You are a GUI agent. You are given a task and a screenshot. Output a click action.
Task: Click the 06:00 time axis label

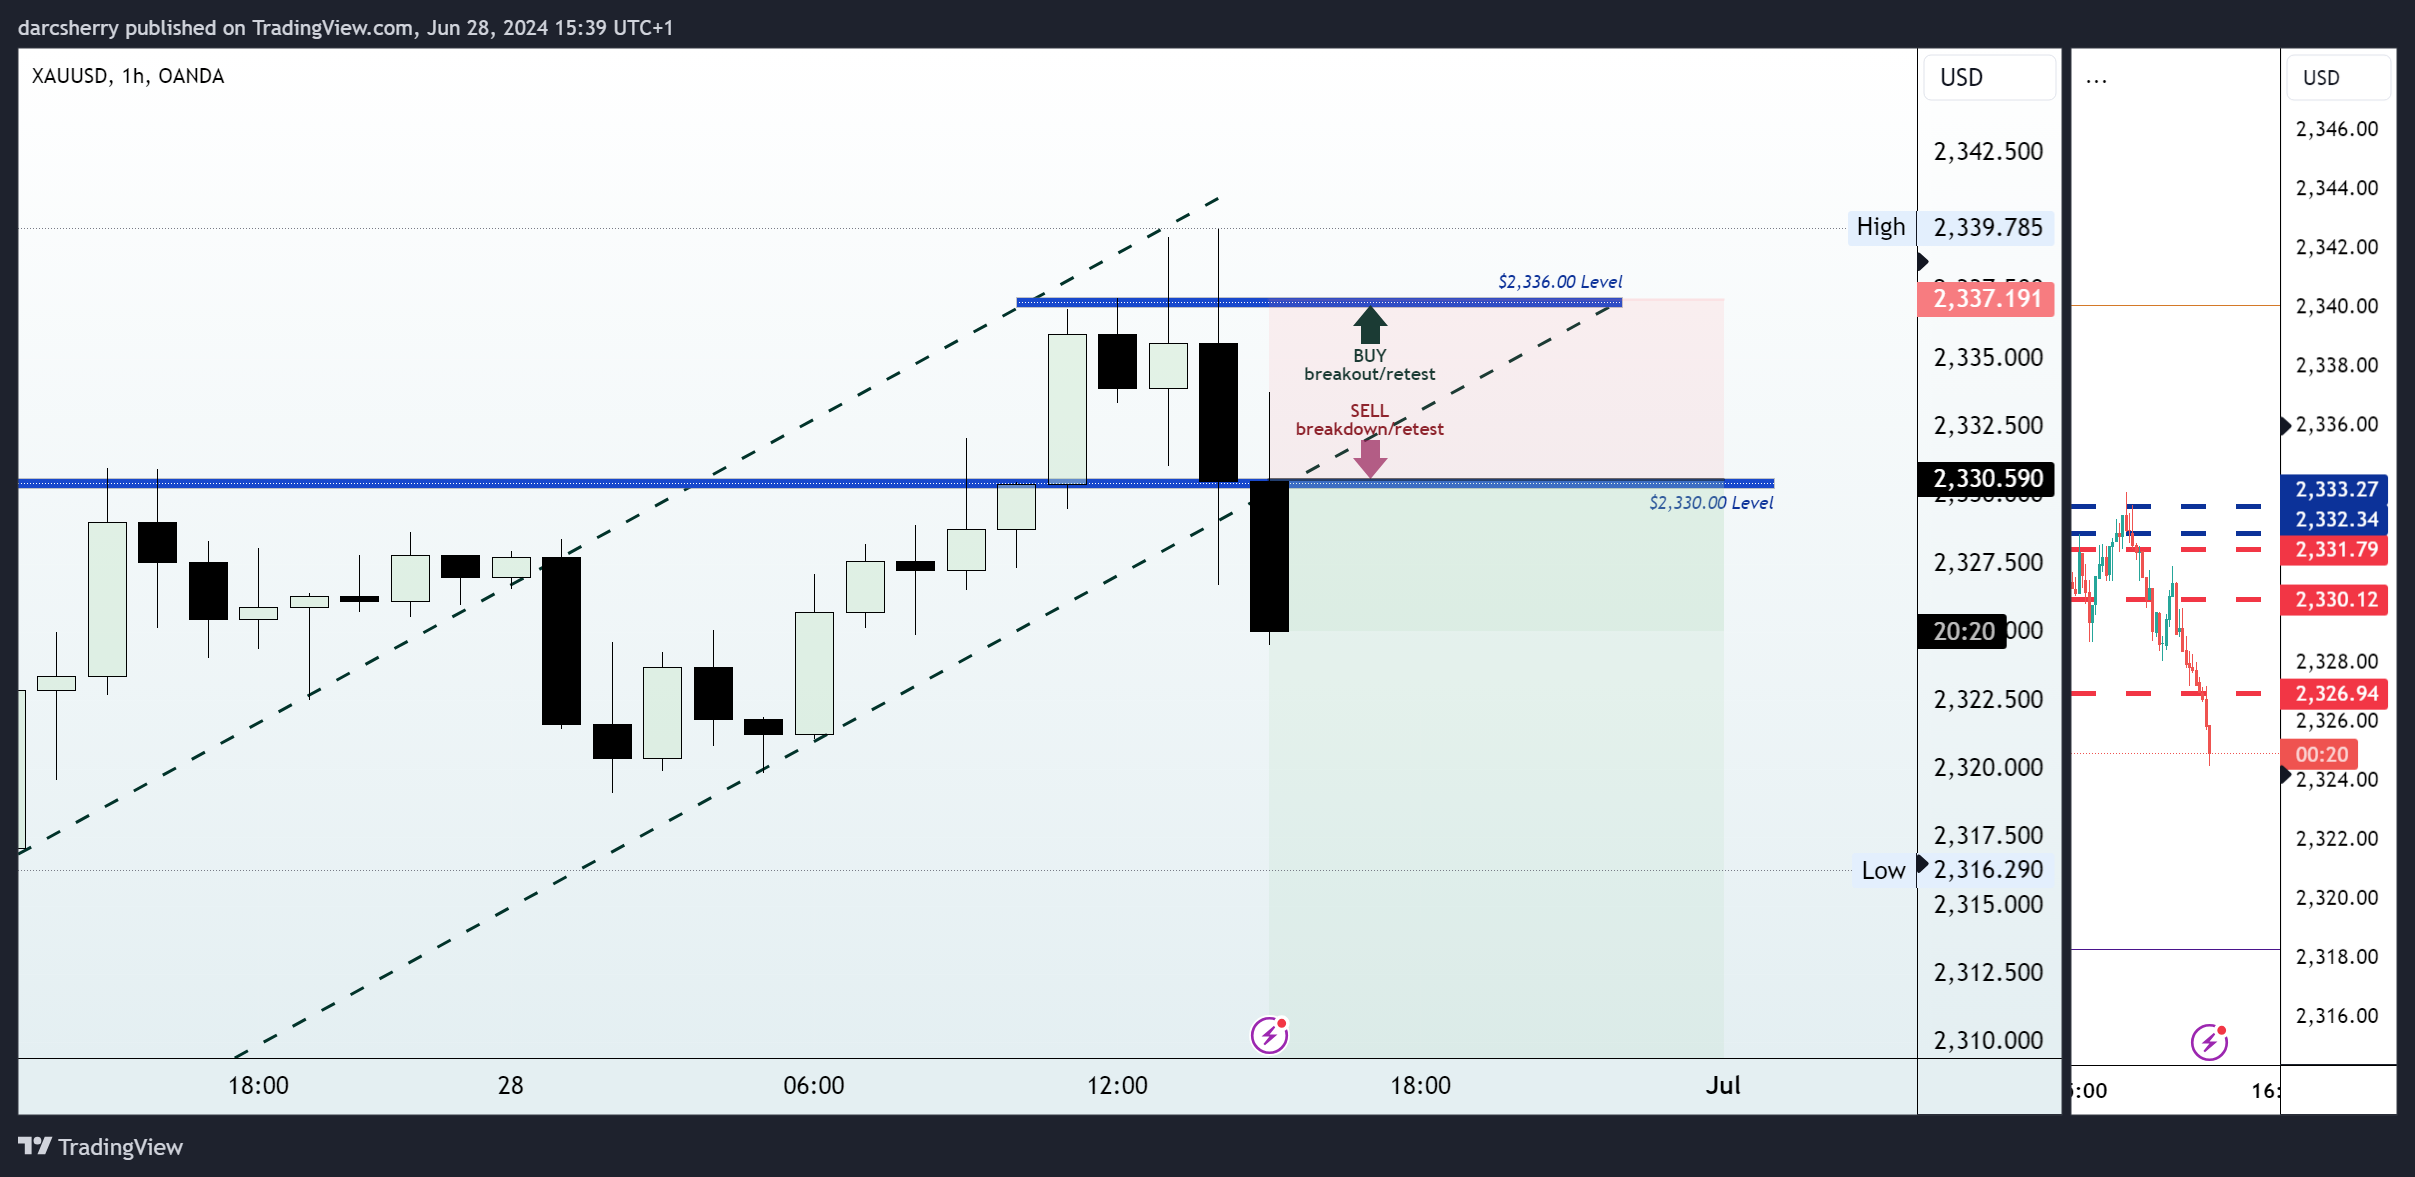[813, 1085]
